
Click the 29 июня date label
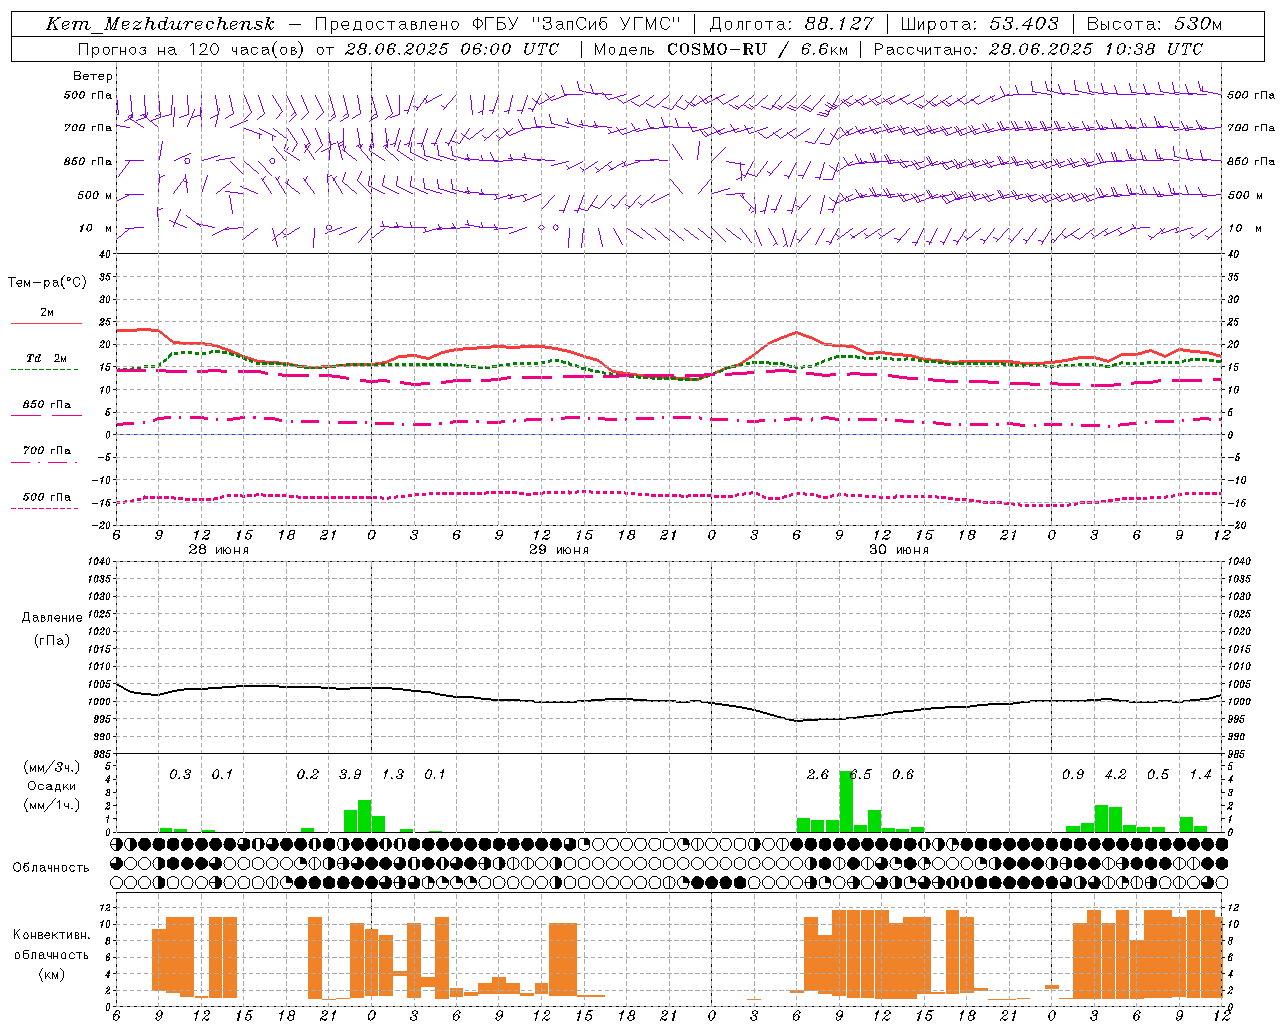559,550
